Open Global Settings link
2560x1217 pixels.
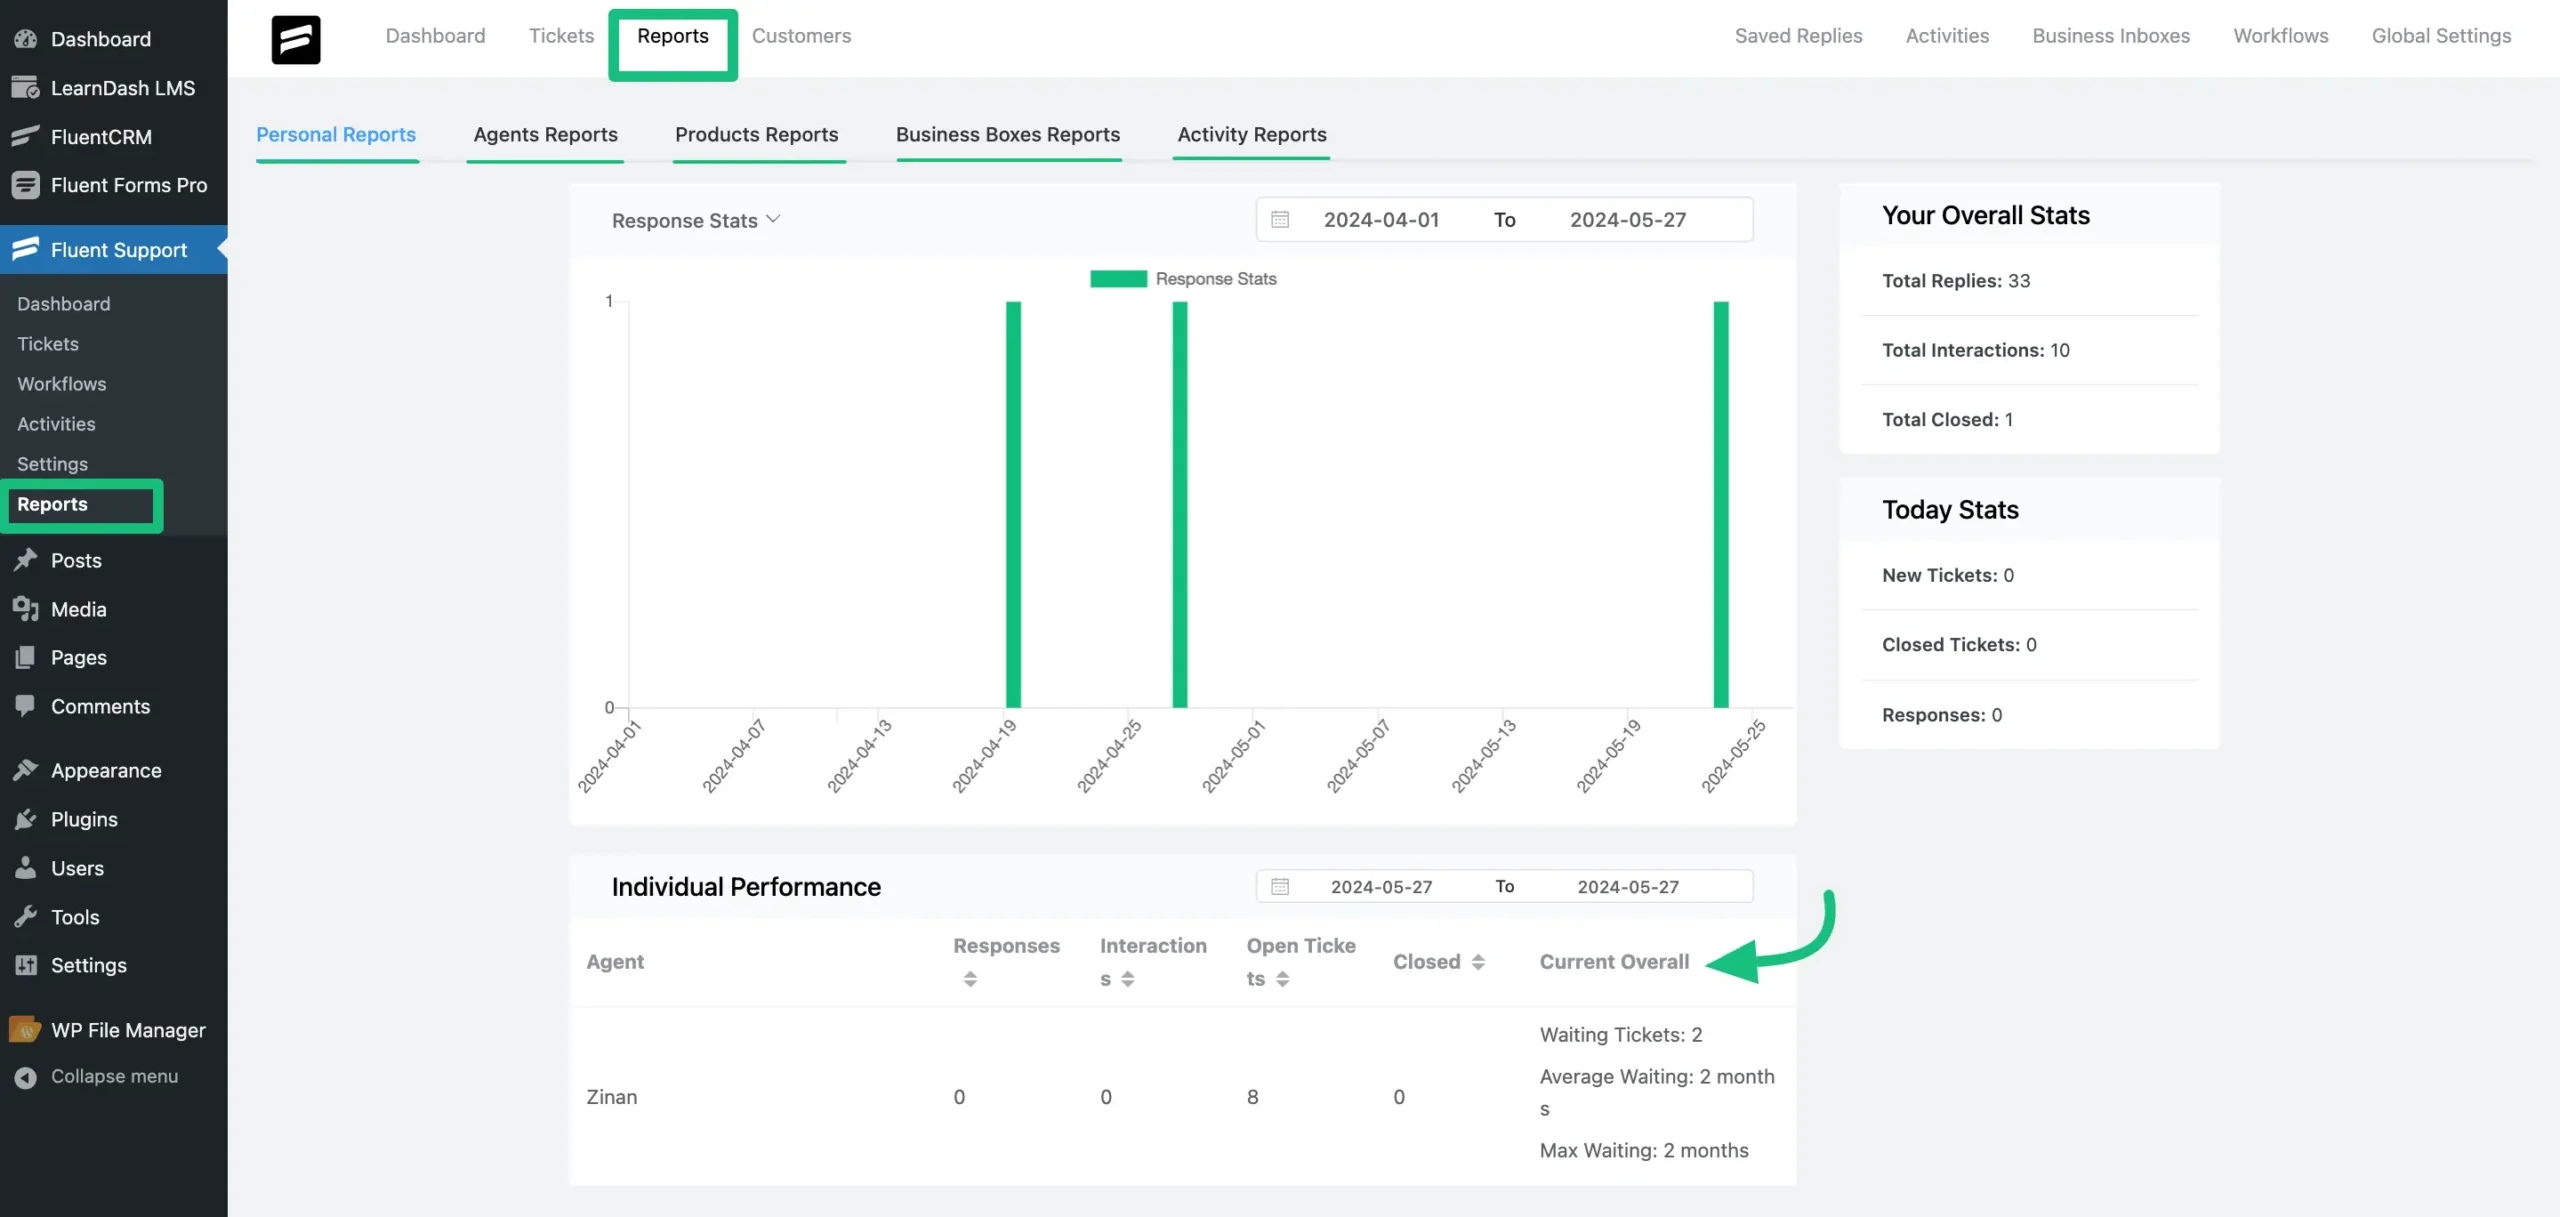[x=2441, y=36]
